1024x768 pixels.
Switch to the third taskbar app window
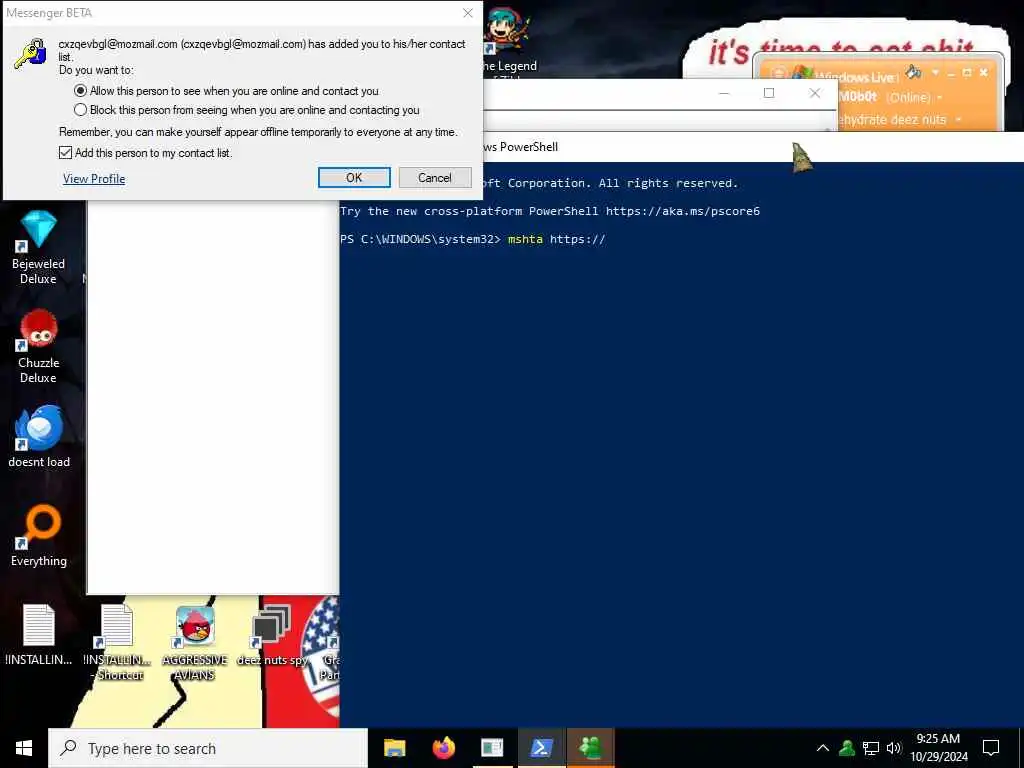point(492,748)
